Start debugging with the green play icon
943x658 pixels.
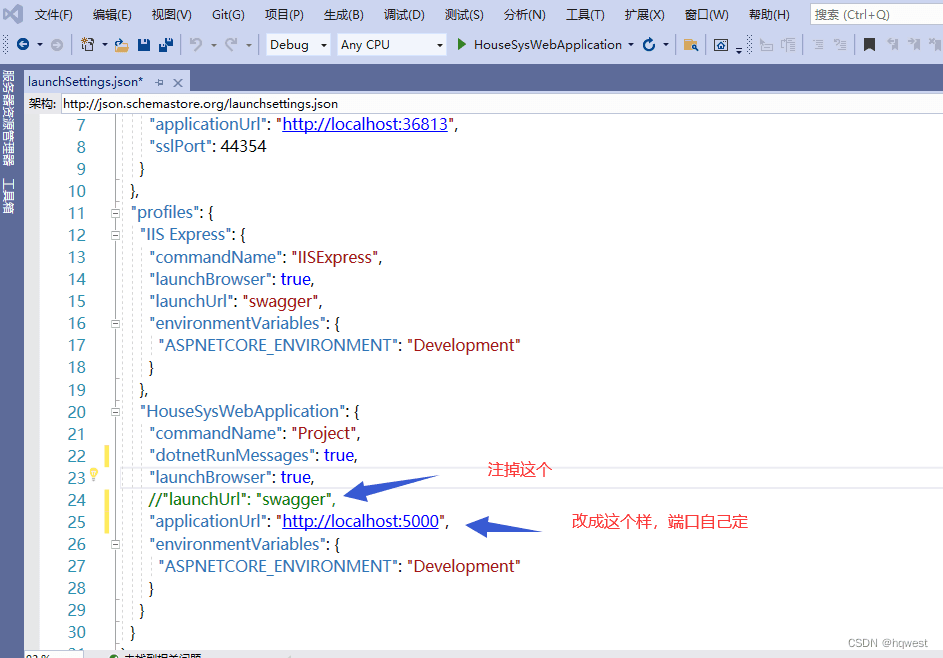[x=461, y=45]
